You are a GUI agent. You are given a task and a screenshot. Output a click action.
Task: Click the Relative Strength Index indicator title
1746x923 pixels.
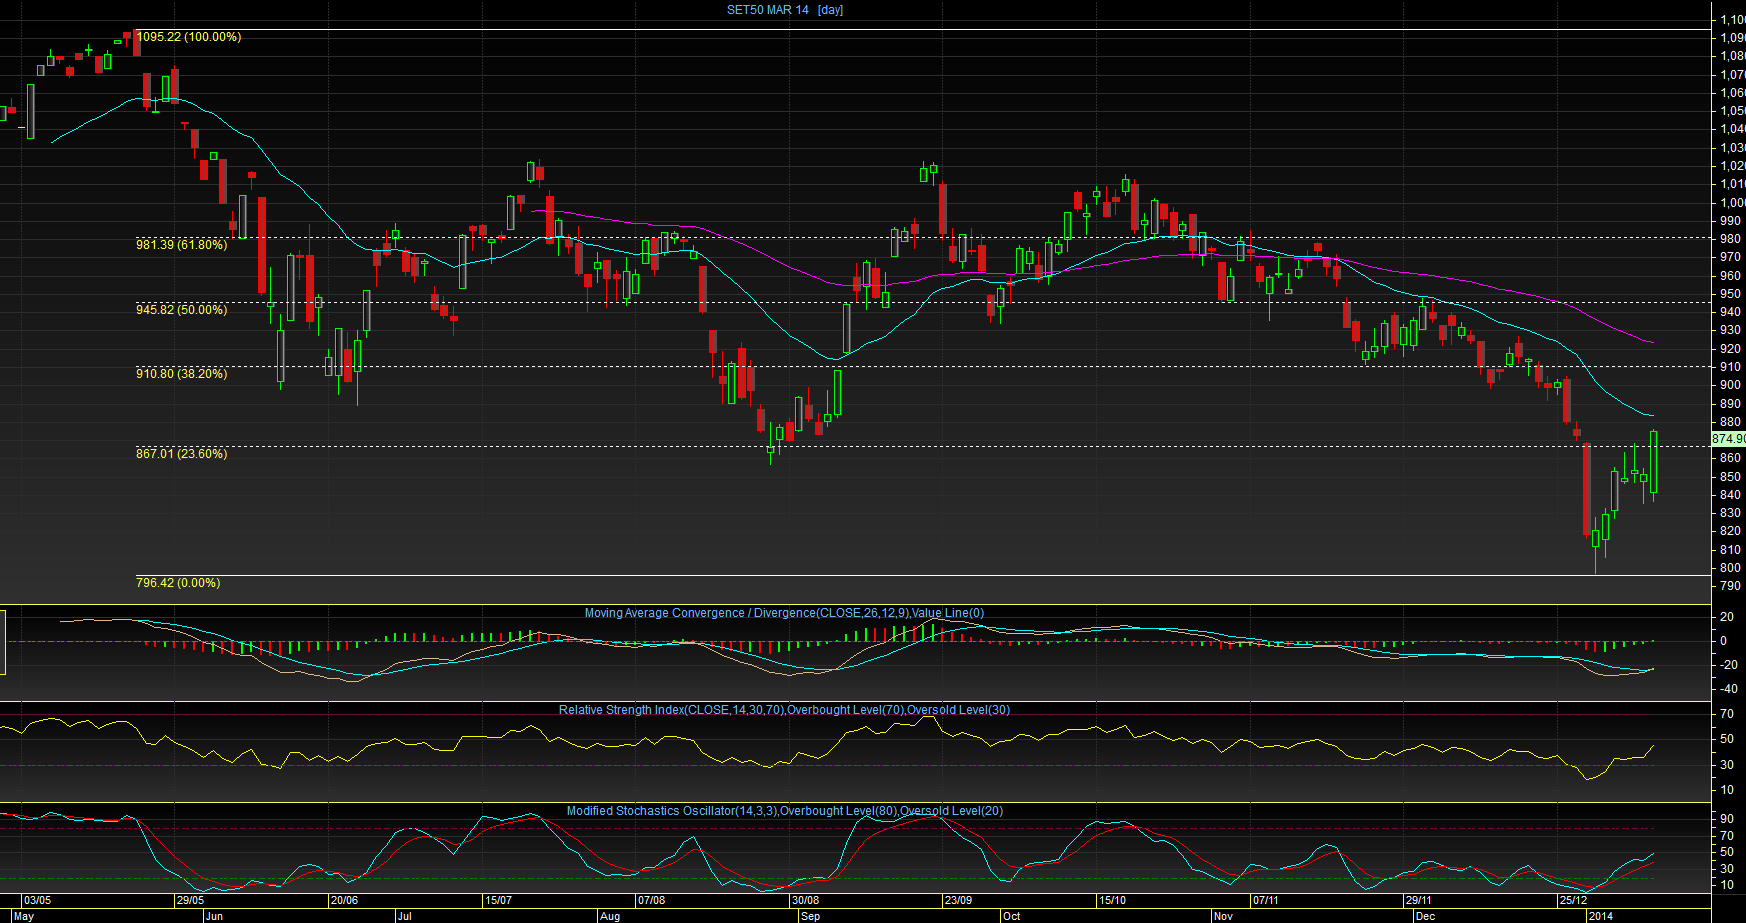coord(784,710)
